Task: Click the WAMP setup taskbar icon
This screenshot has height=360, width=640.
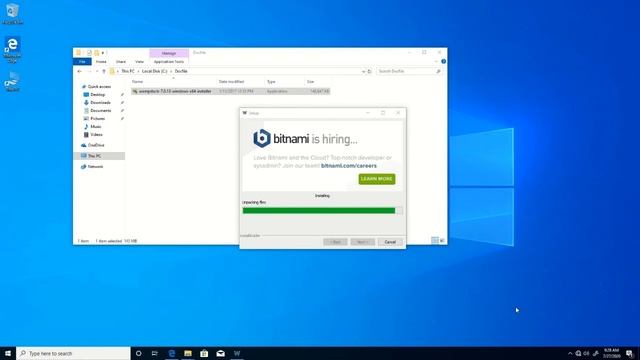Action: point(237,353)
